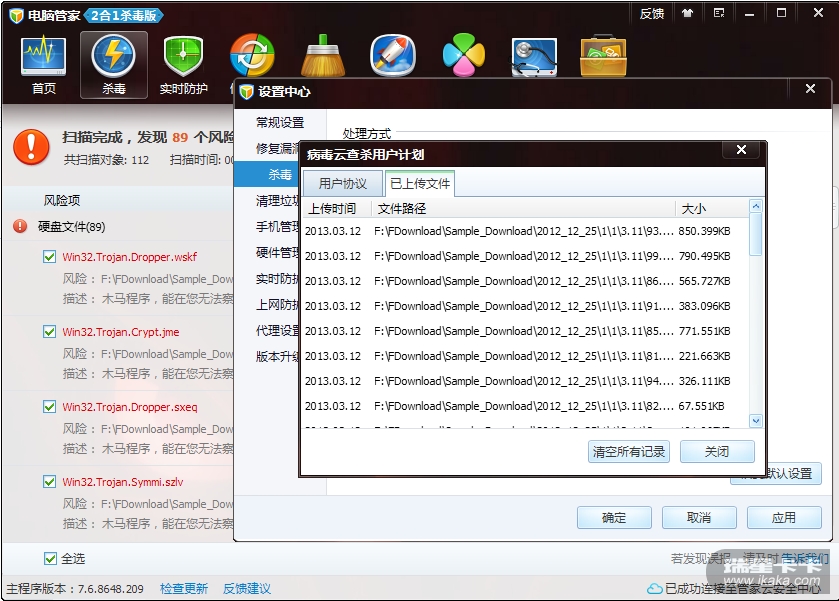This screenshot has height=601, width=839.
Task: Click the 设置中心 shield icon
Action: point(246,92)
